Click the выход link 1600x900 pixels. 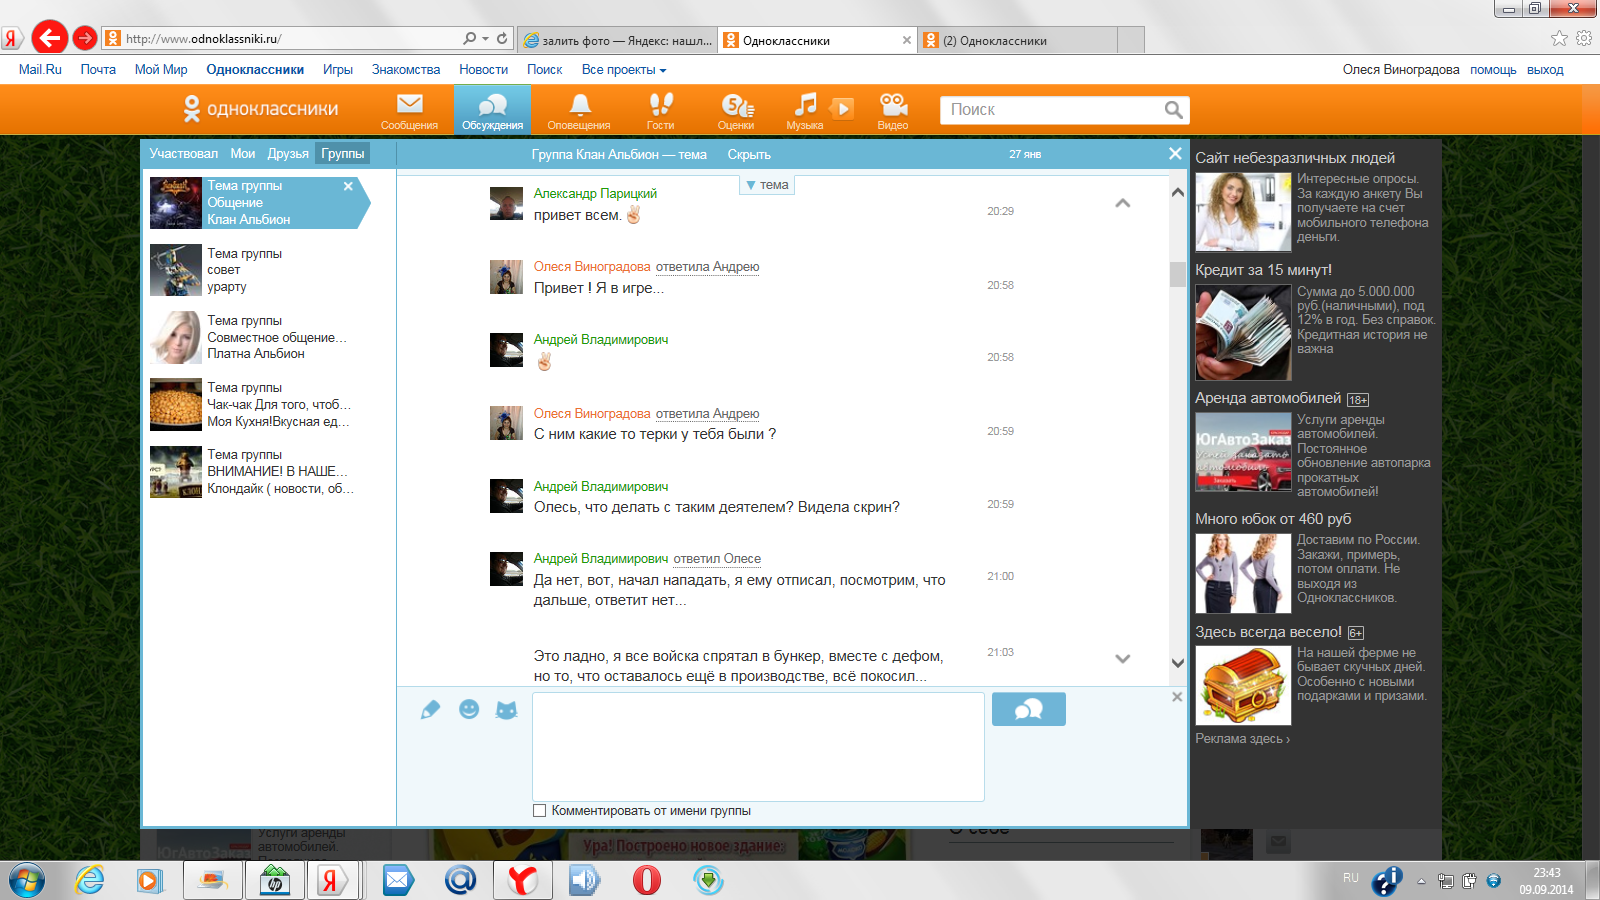[1545, 70]
